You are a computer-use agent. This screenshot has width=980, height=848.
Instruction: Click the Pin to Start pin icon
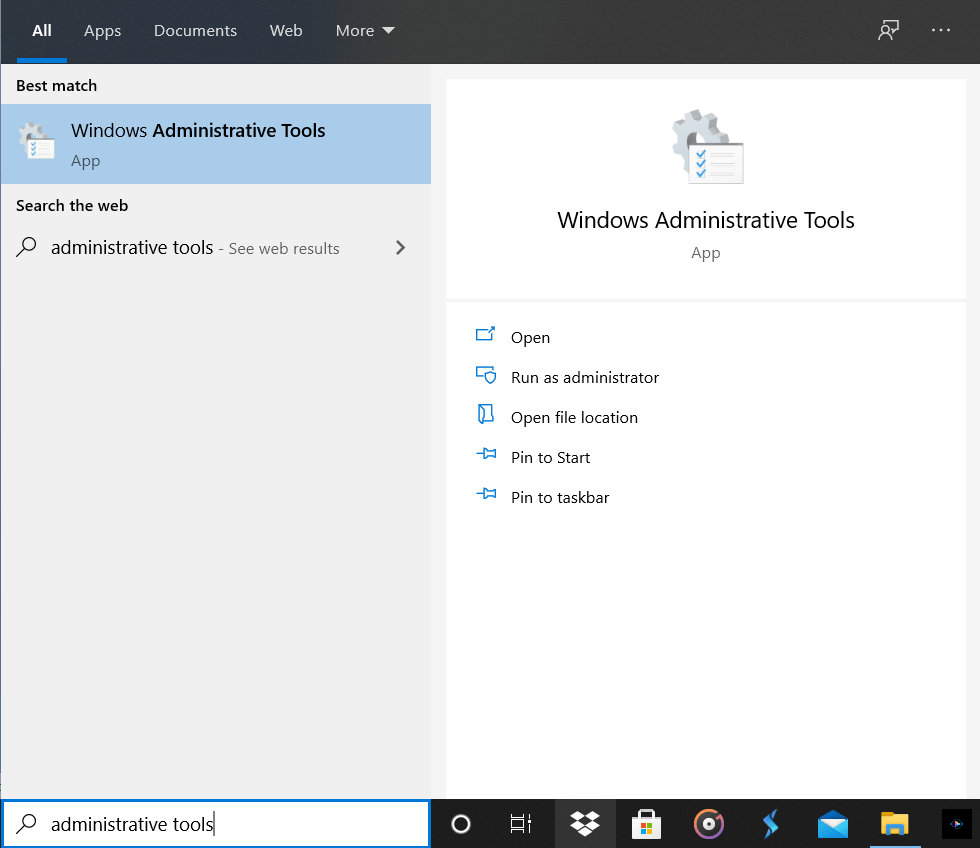tap(487, 455)
